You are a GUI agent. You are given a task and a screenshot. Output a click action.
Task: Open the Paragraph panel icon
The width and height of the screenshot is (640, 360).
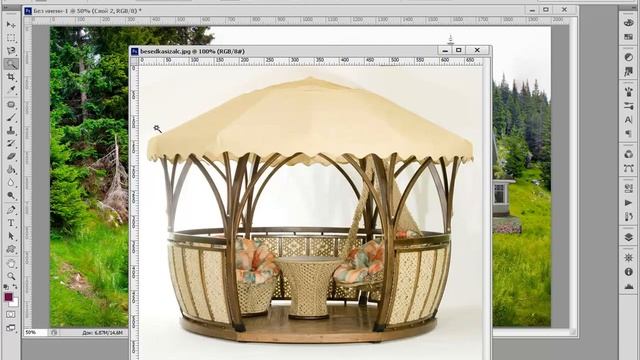pos(629,133)
